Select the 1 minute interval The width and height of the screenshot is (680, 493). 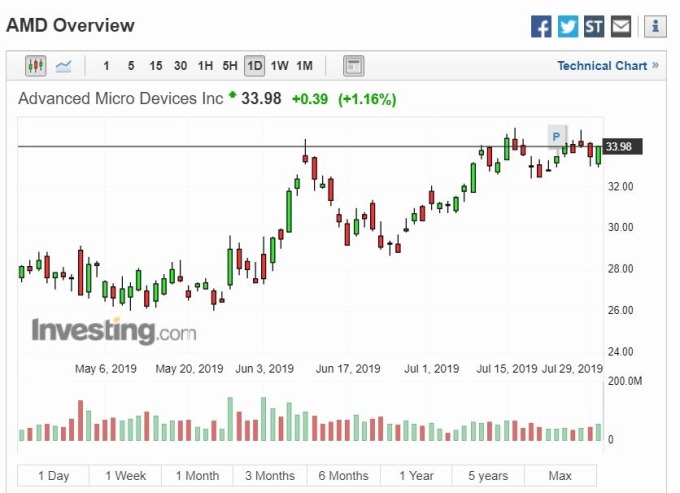coord(106,66)
